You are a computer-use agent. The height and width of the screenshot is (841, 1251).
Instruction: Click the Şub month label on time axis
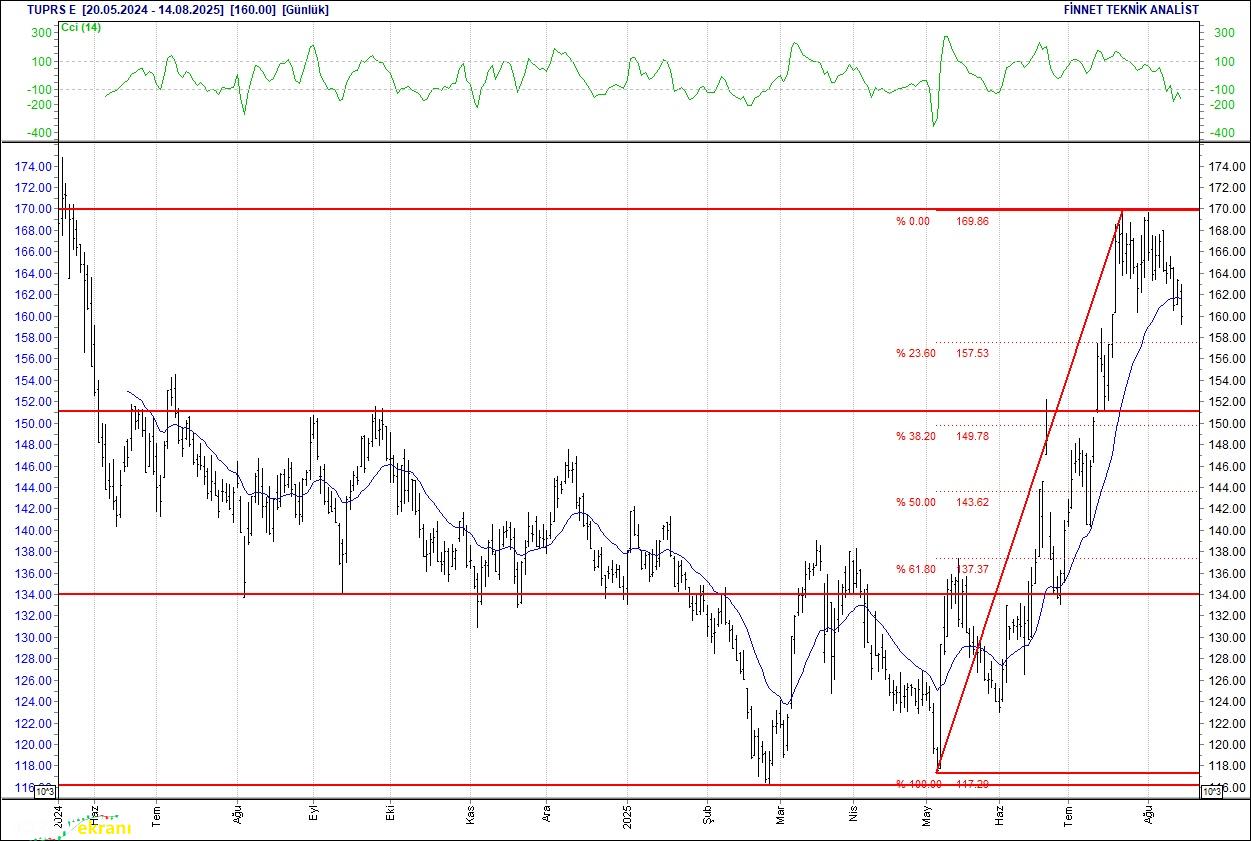pyautogui.click(x=706, y=815)
